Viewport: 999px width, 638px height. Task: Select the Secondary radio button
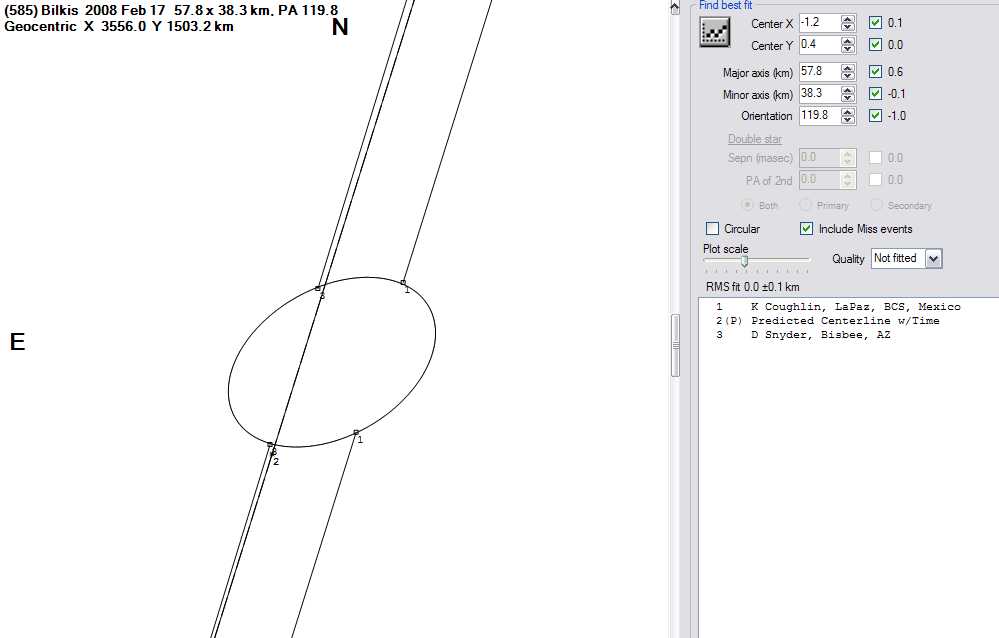click(x=876, y=205)
